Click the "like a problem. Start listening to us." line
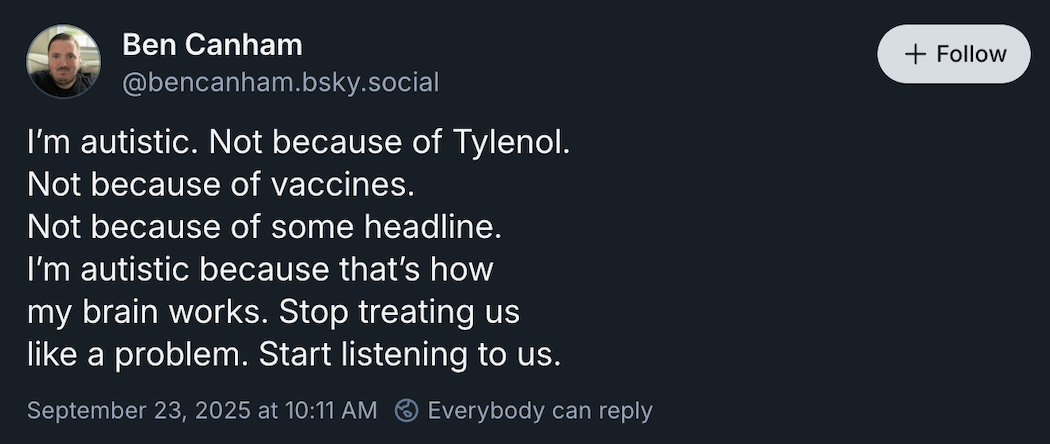The width and height of the screenshot is (1050, 444). click(x=294, y=355)
